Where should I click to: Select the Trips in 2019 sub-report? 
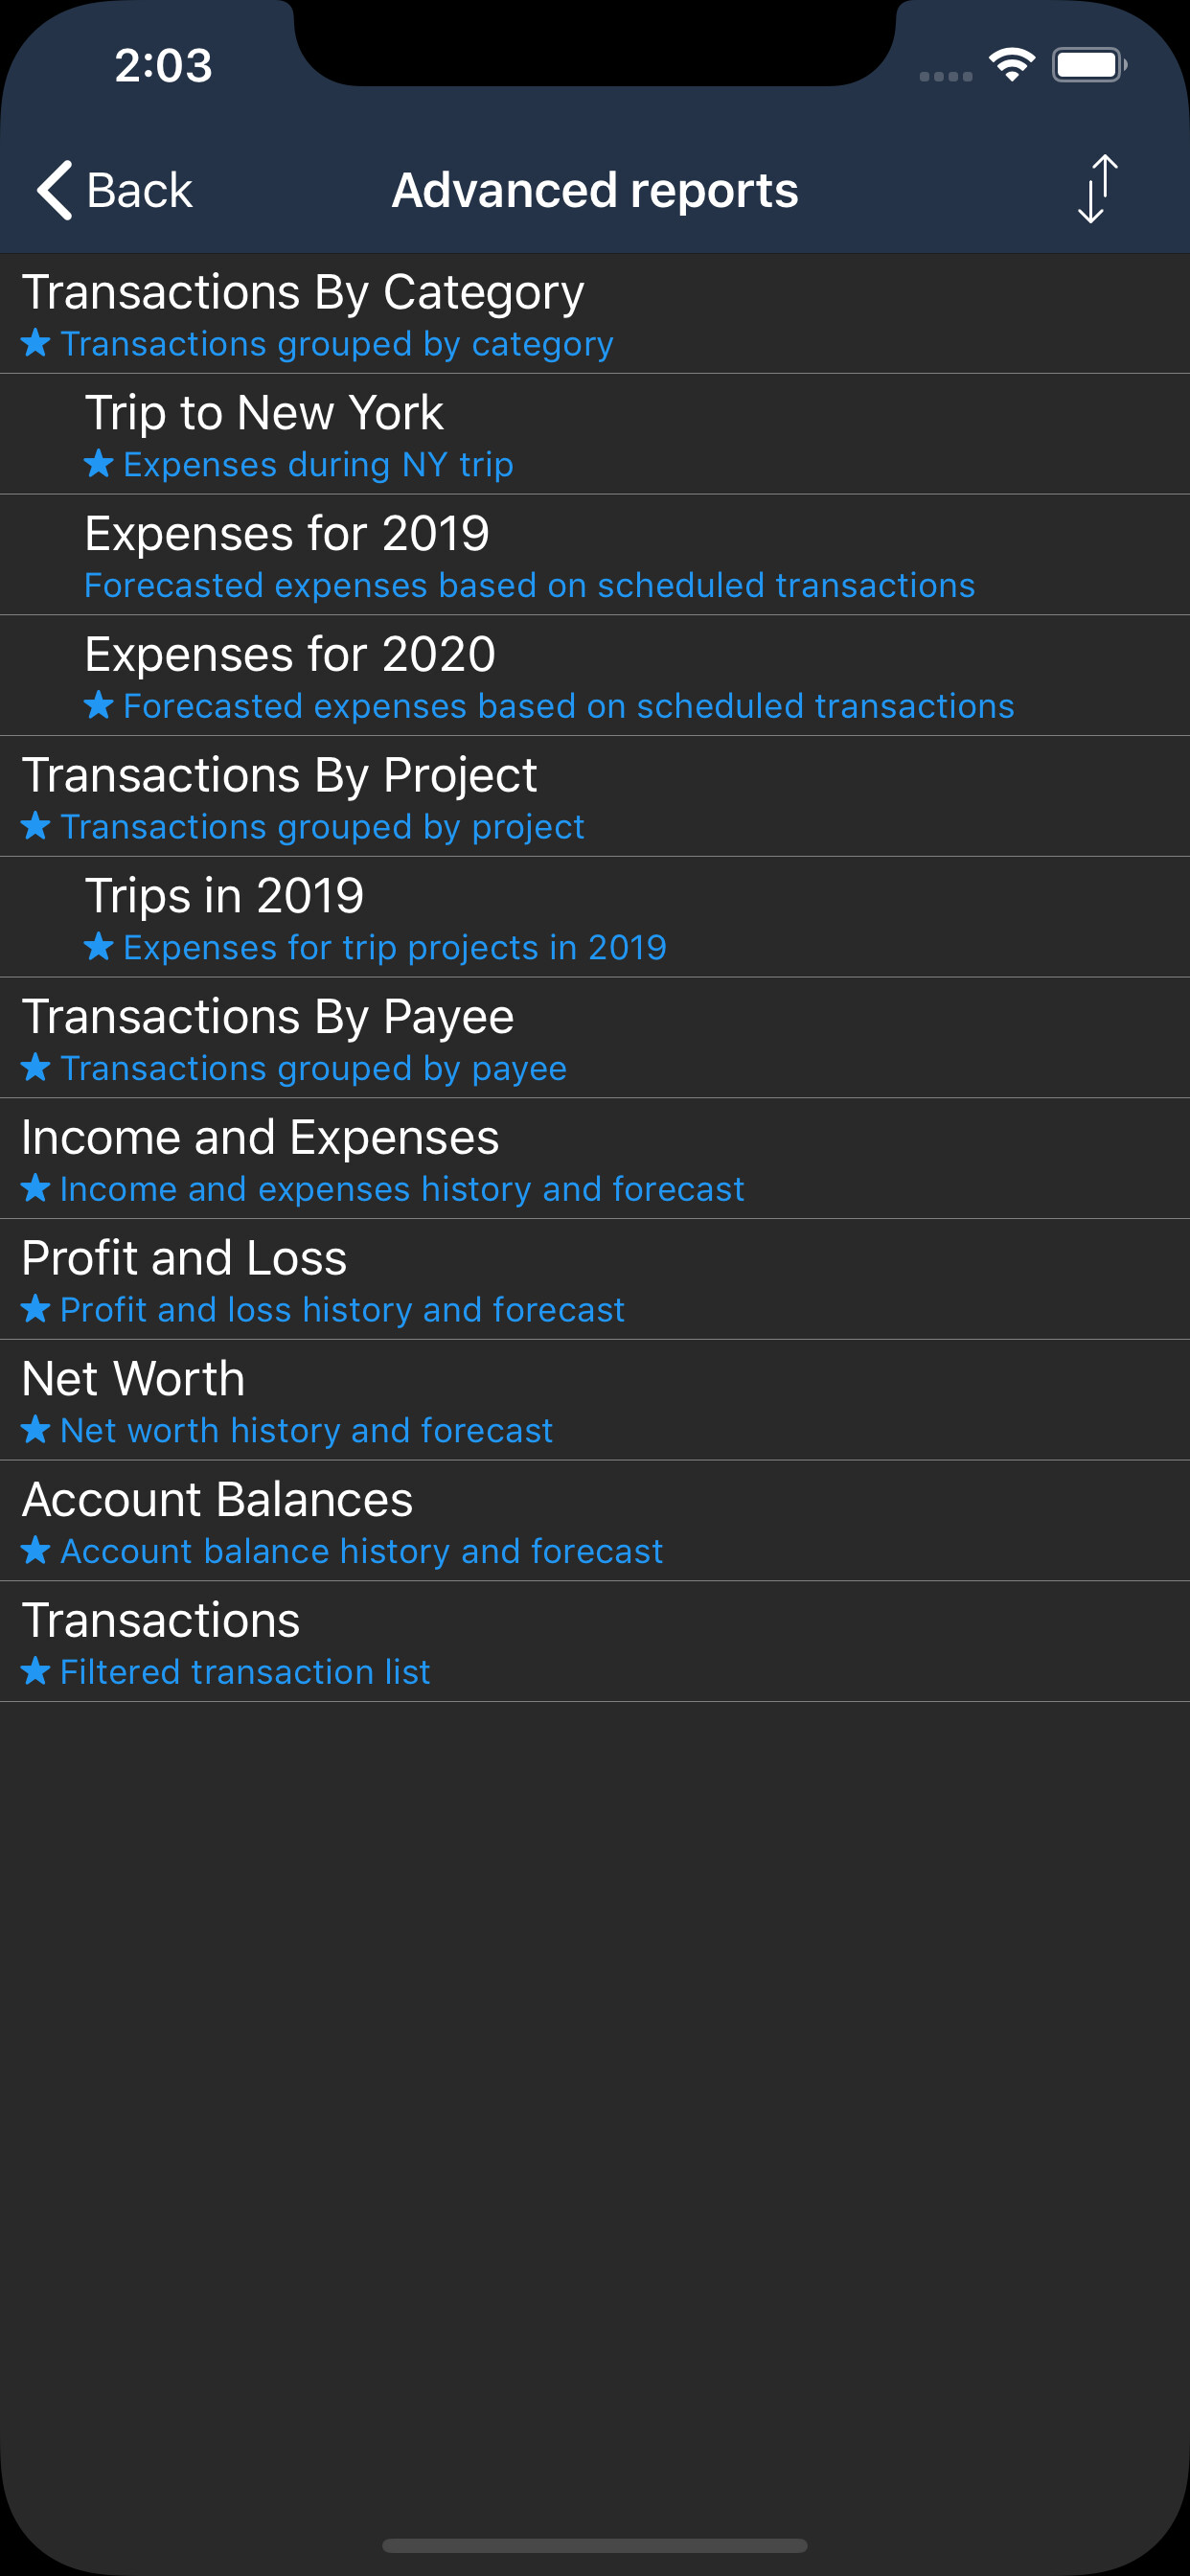coord(595,917)
